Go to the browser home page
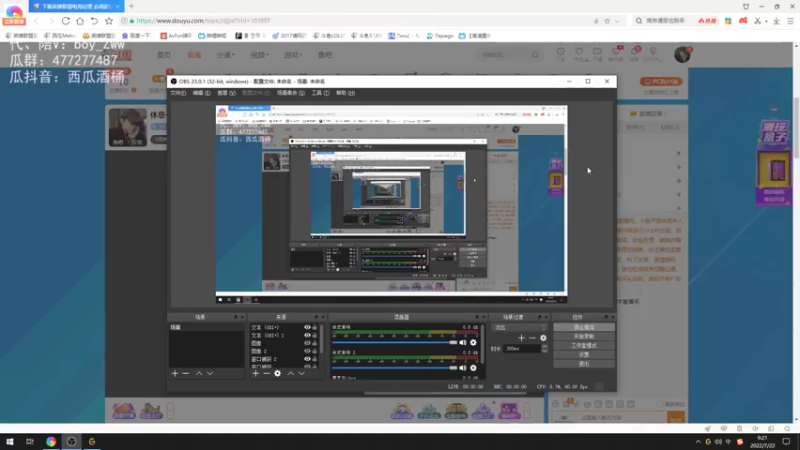 tap(80, 21)
